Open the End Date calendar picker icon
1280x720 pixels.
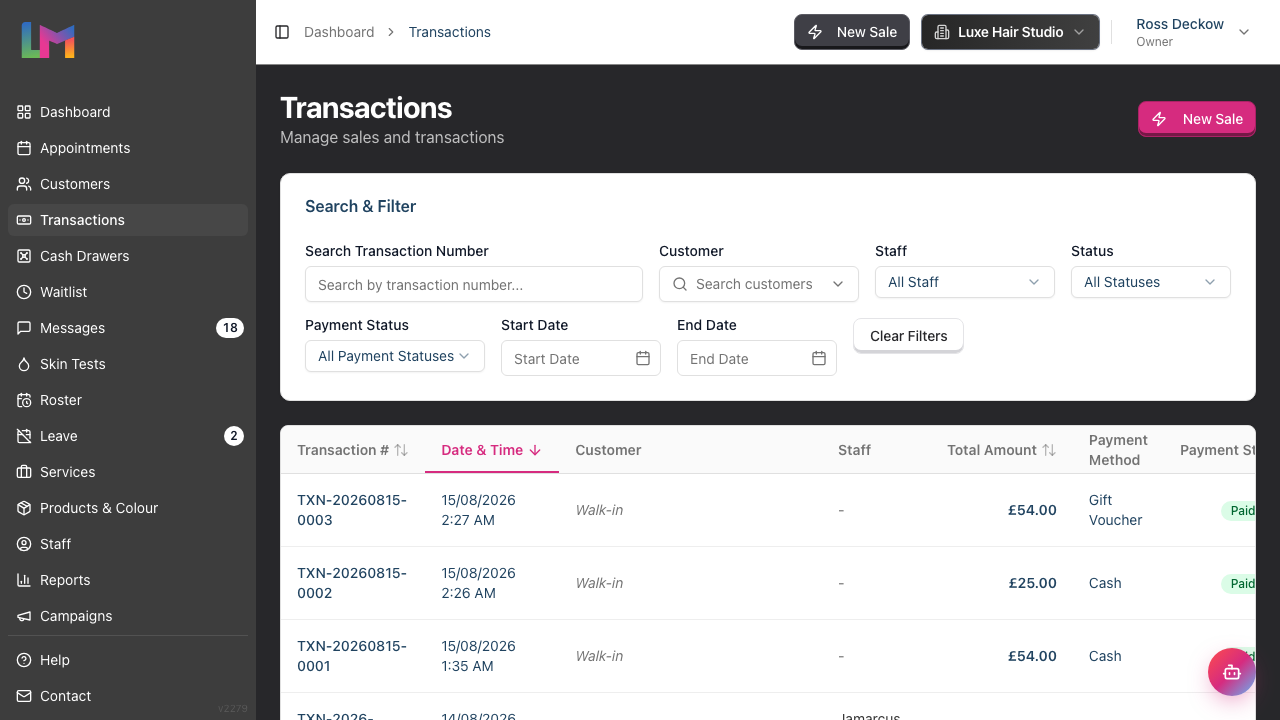click(x=819, y=358)
